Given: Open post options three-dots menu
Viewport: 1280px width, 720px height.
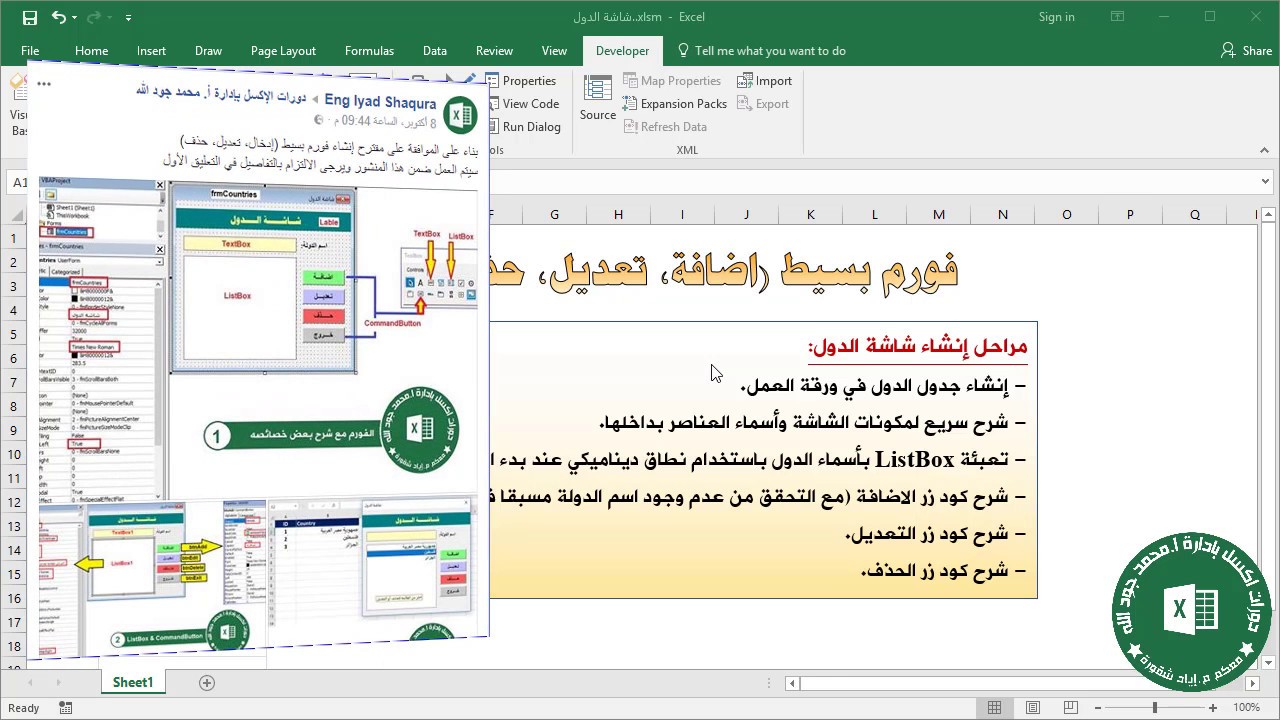Looking at the screenshot, I should click(43, 86).
